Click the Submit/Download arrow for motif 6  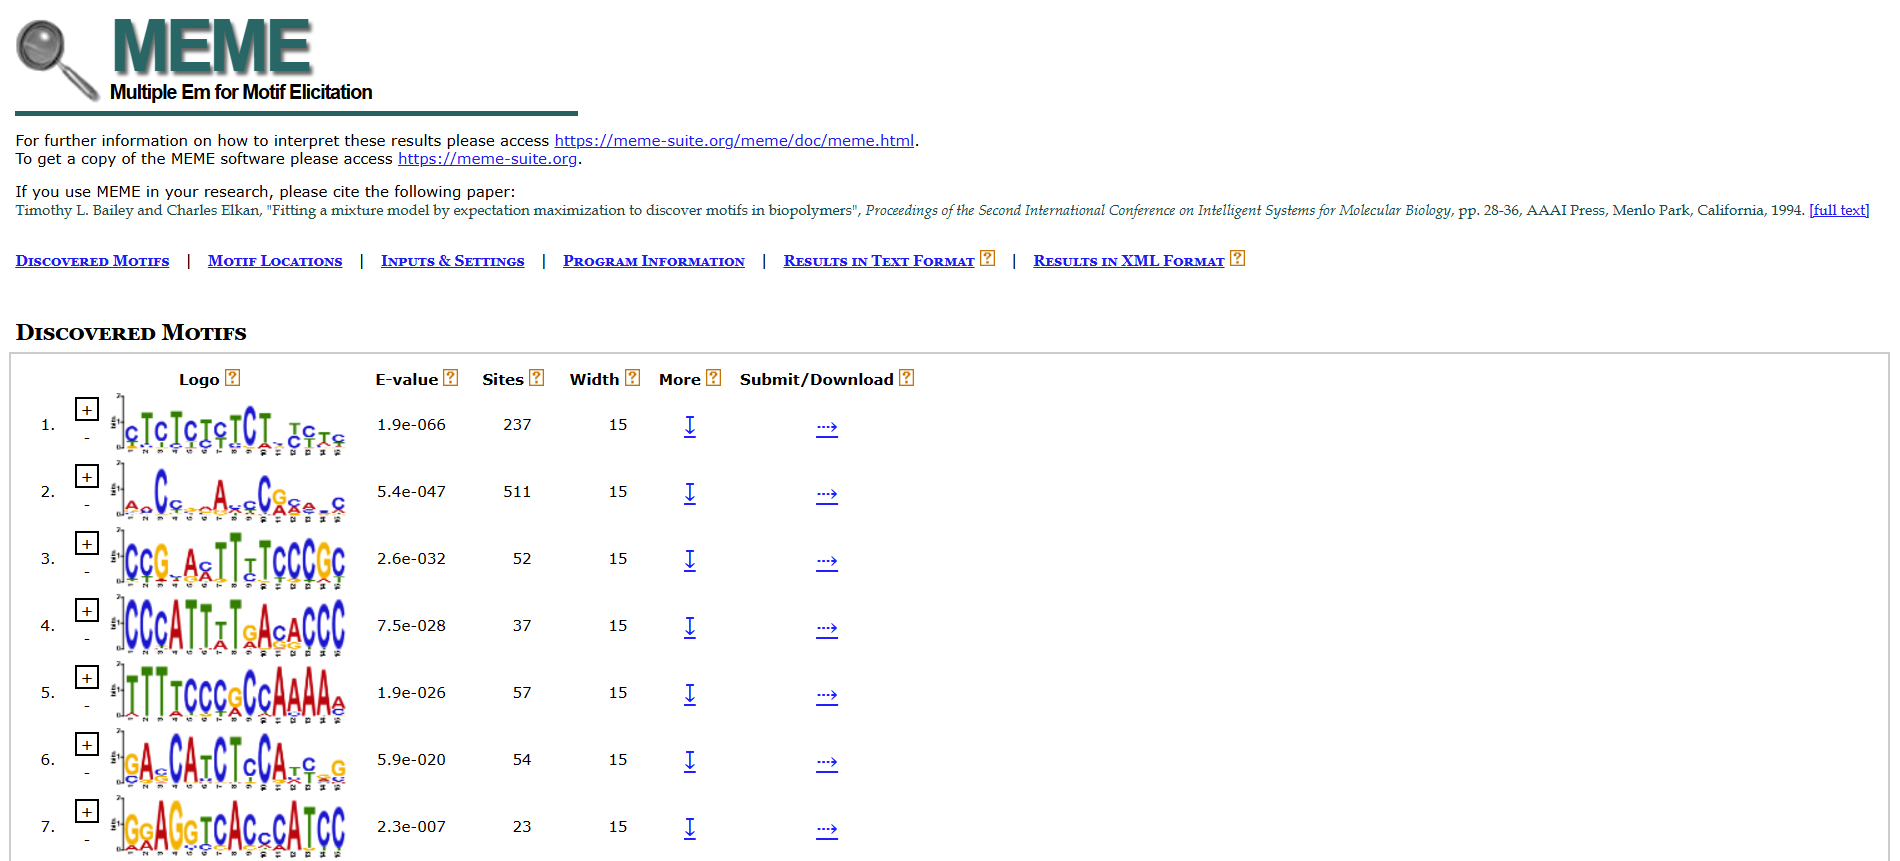[827, 762]
